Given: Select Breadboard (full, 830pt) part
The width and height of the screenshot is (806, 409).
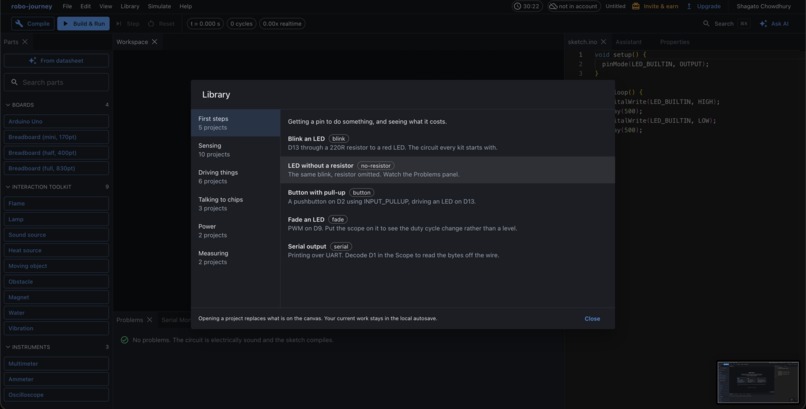Looking at the screenshot, I should 57,168.
